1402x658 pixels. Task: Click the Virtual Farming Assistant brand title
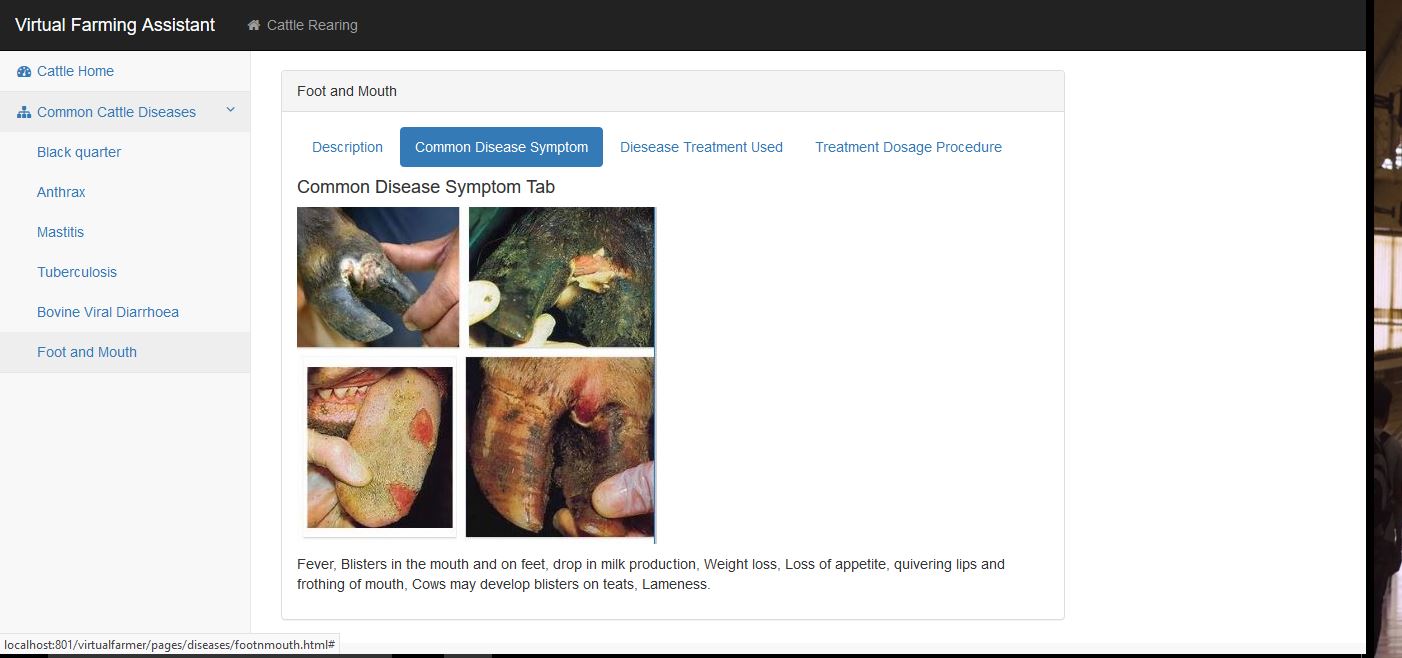(x=115, y=25)
